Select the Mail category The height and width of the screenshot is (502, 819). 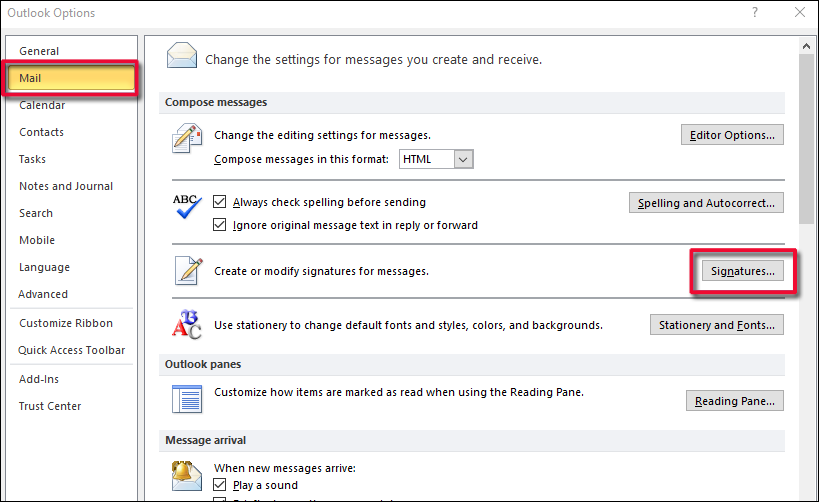click(x=72, y=78)
